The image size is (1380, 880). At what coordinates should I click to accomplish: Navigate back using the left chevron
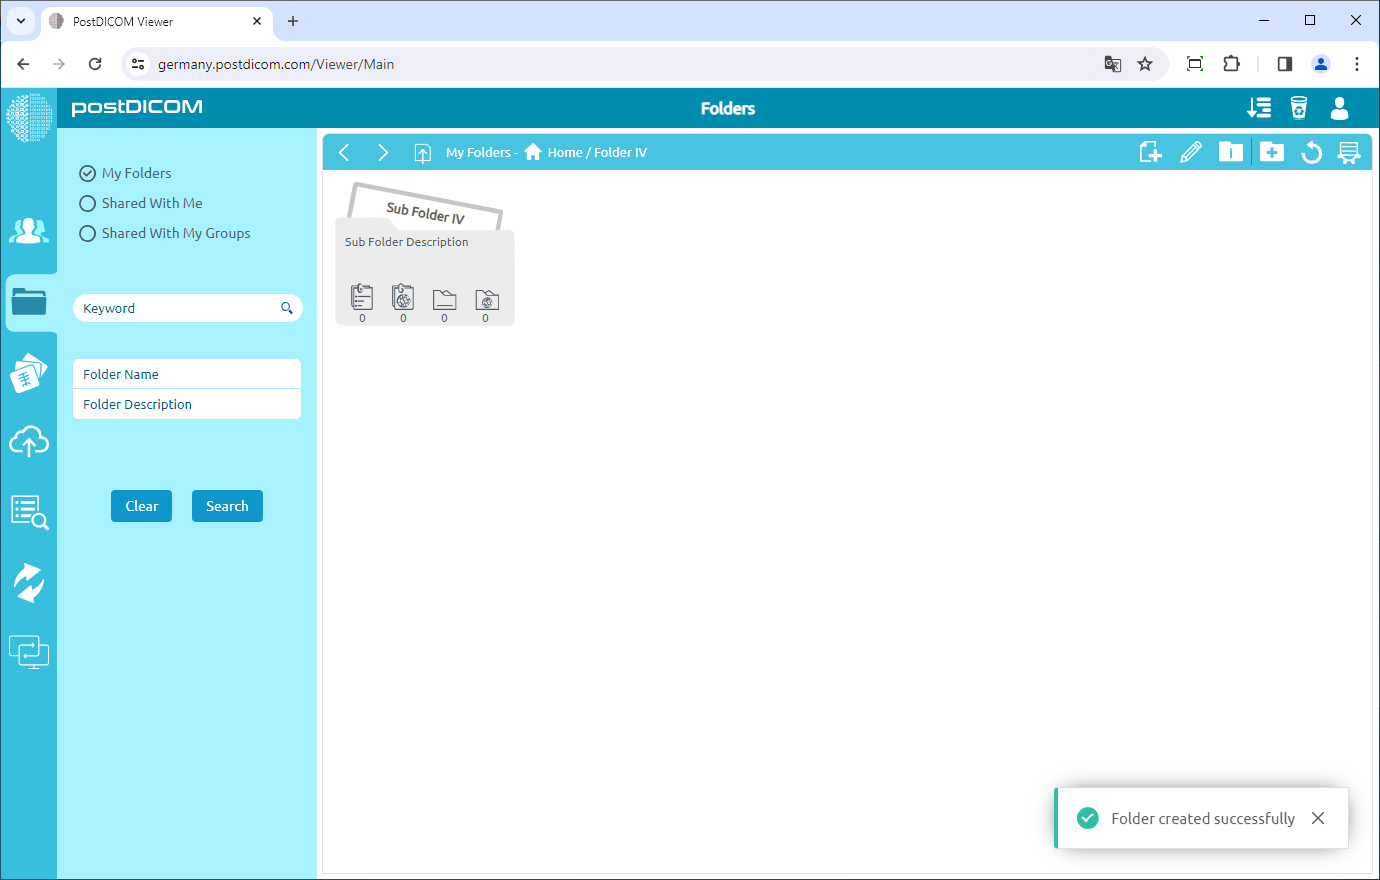pos(344,152)
